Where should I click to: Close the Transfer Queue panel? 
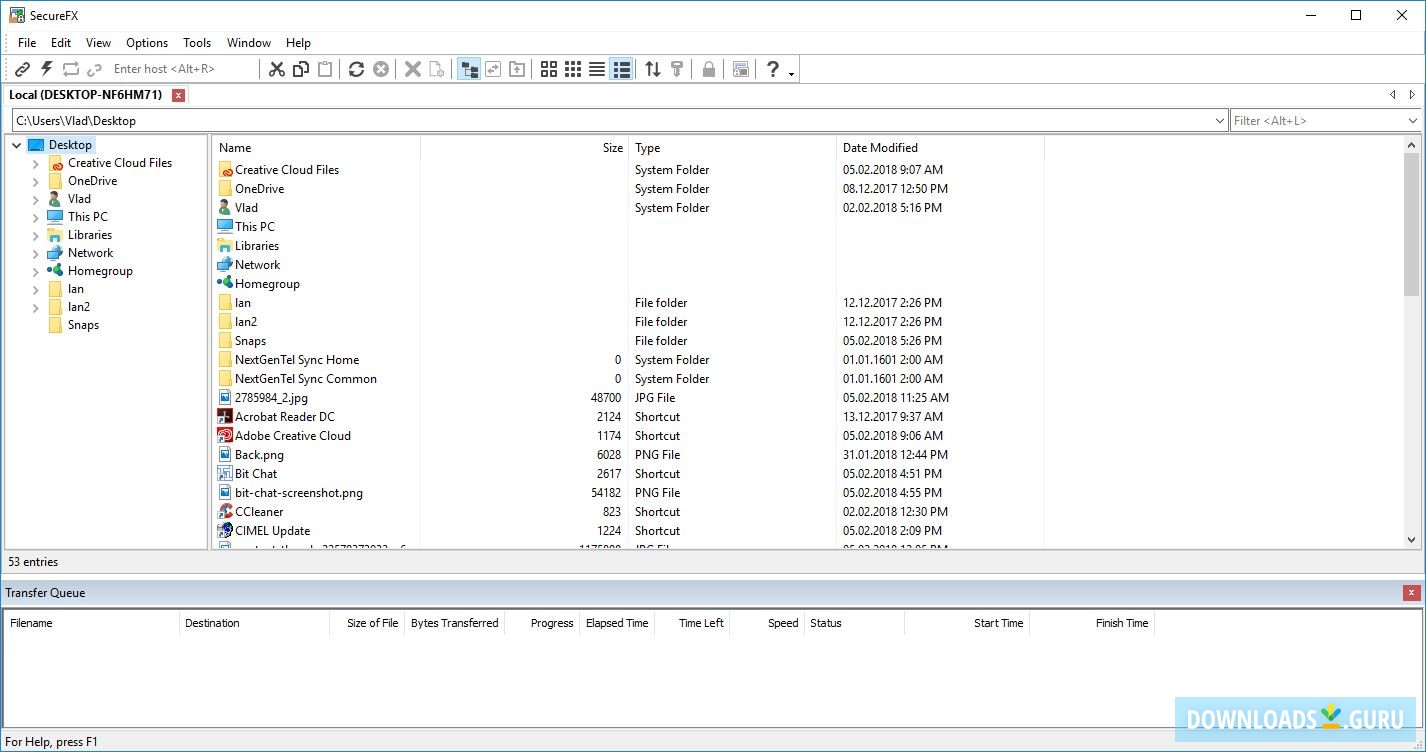coord(1411,593)
